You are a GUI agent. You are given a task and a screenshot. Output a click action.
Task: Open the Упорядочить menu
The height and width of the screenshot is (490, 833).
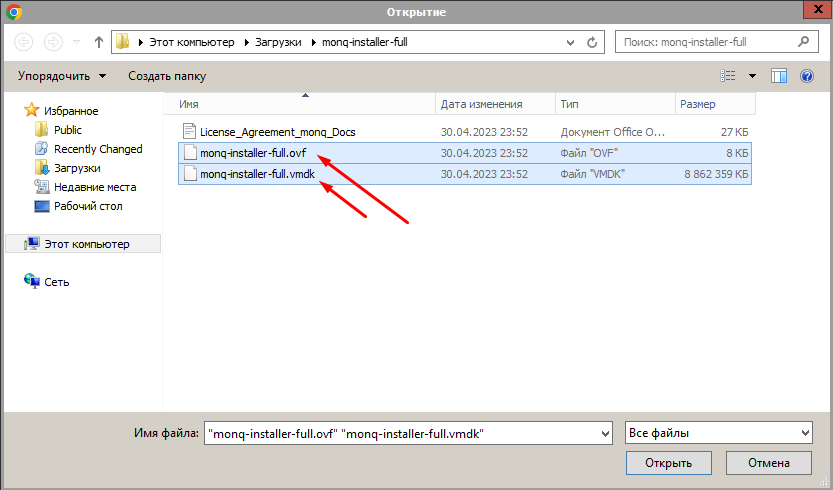click(x=62, y=76)
